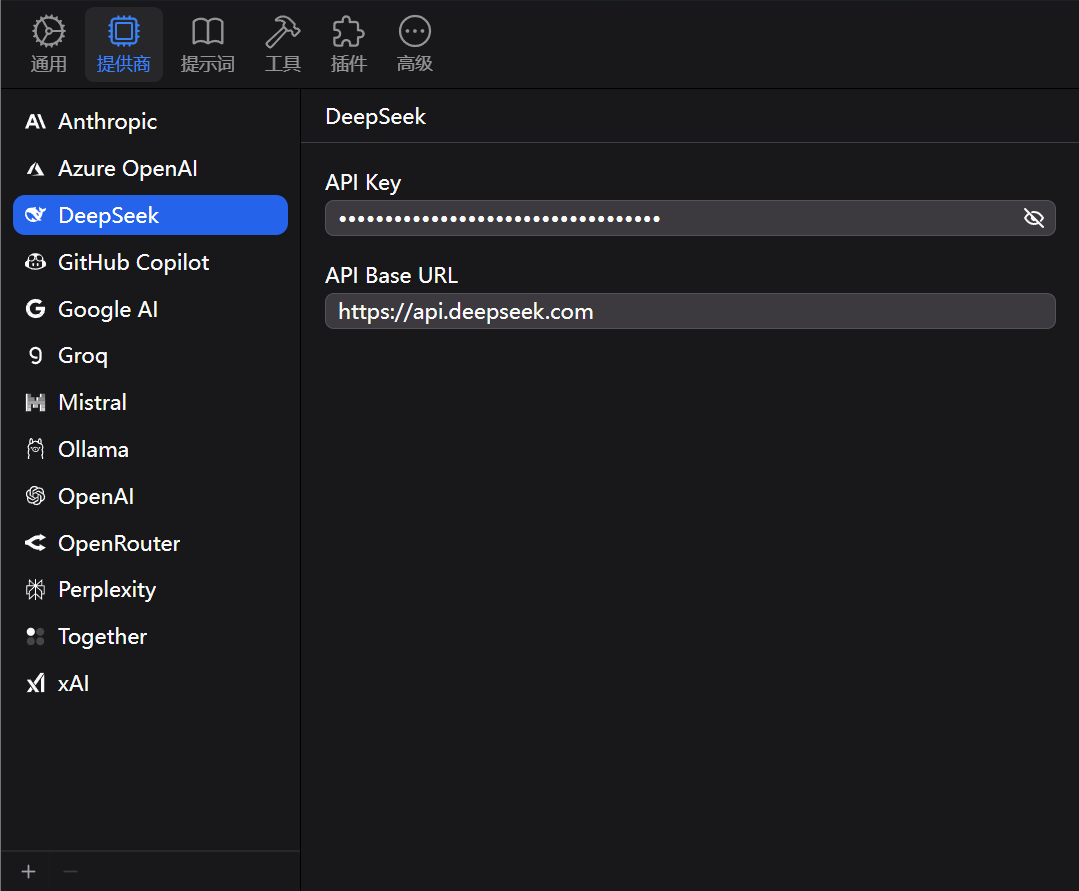
Task: Select the xAI provider icon
Action: pyautogui.click(x=35, y=683)
